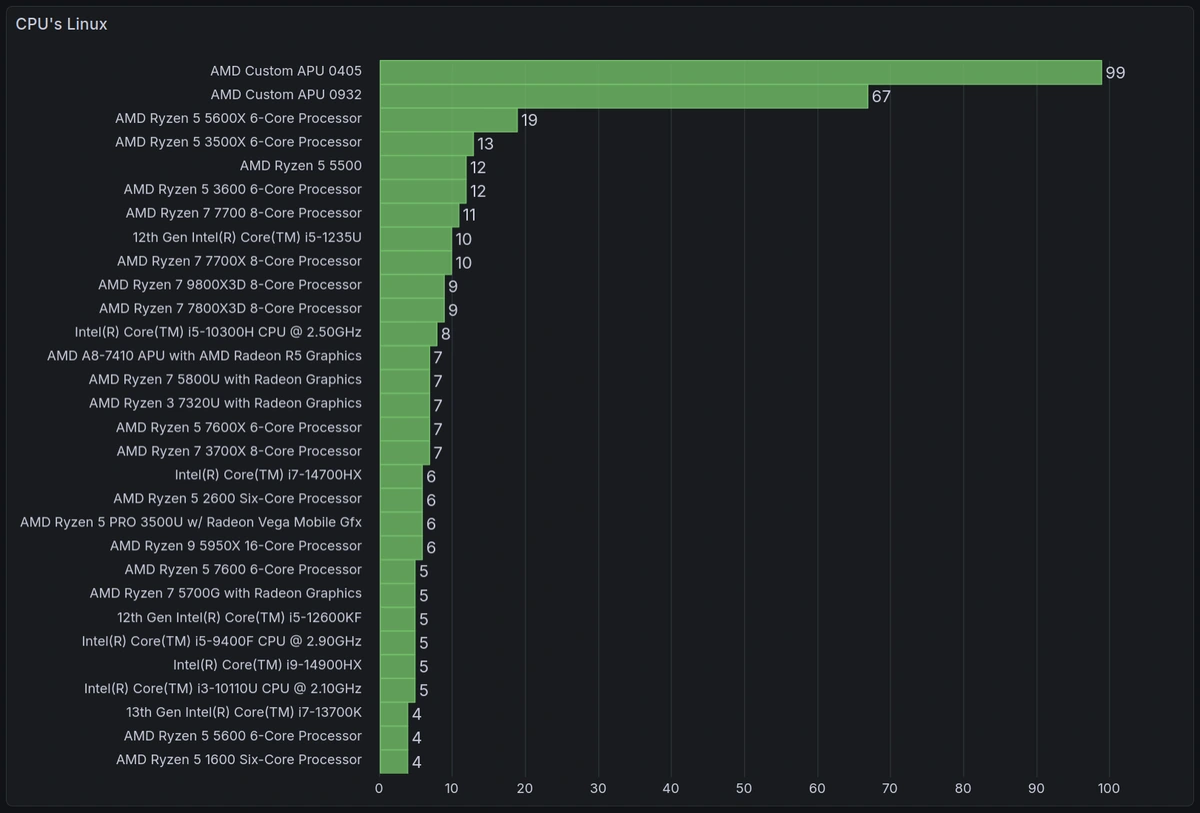Click the AMD Ryzen 7 7700 8-Core bar

coord(419,214)
